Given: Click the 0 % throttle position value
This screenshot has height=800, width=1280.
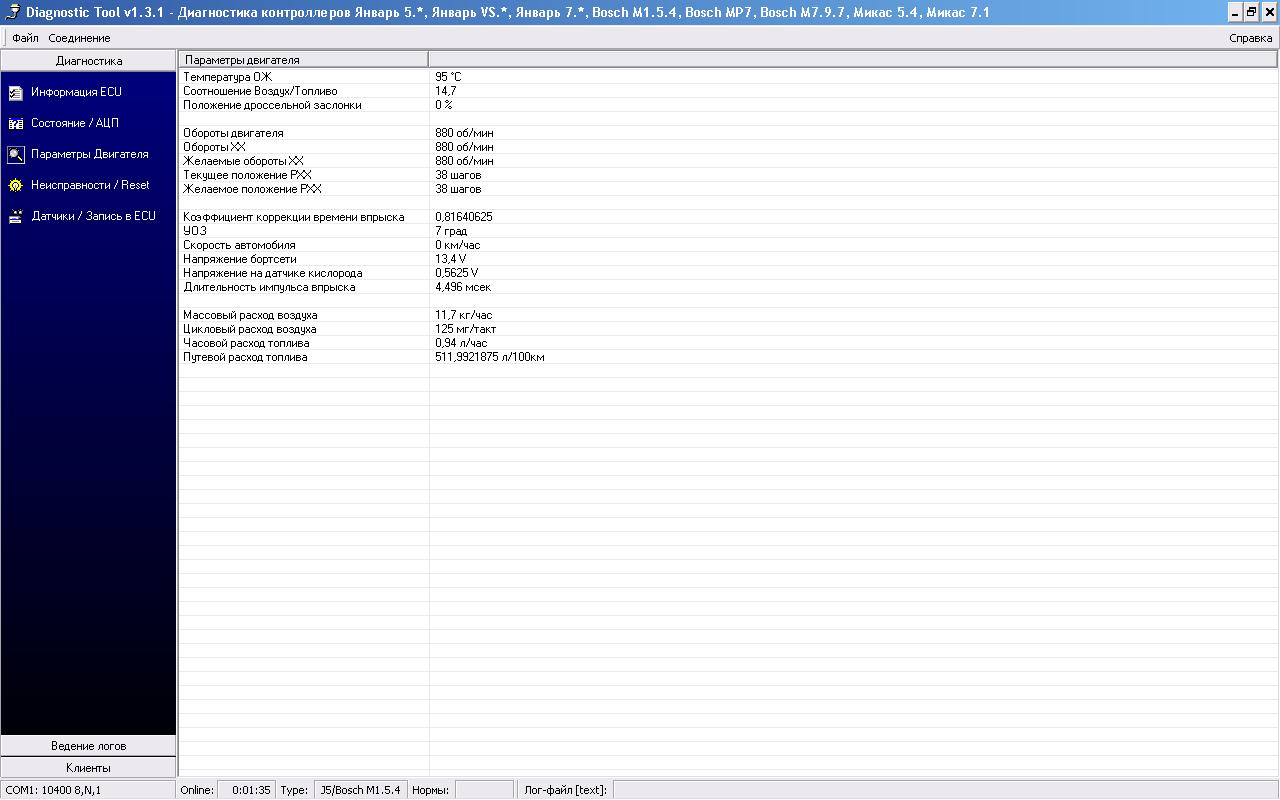Looking at the screenshot, I should (443, 105).
